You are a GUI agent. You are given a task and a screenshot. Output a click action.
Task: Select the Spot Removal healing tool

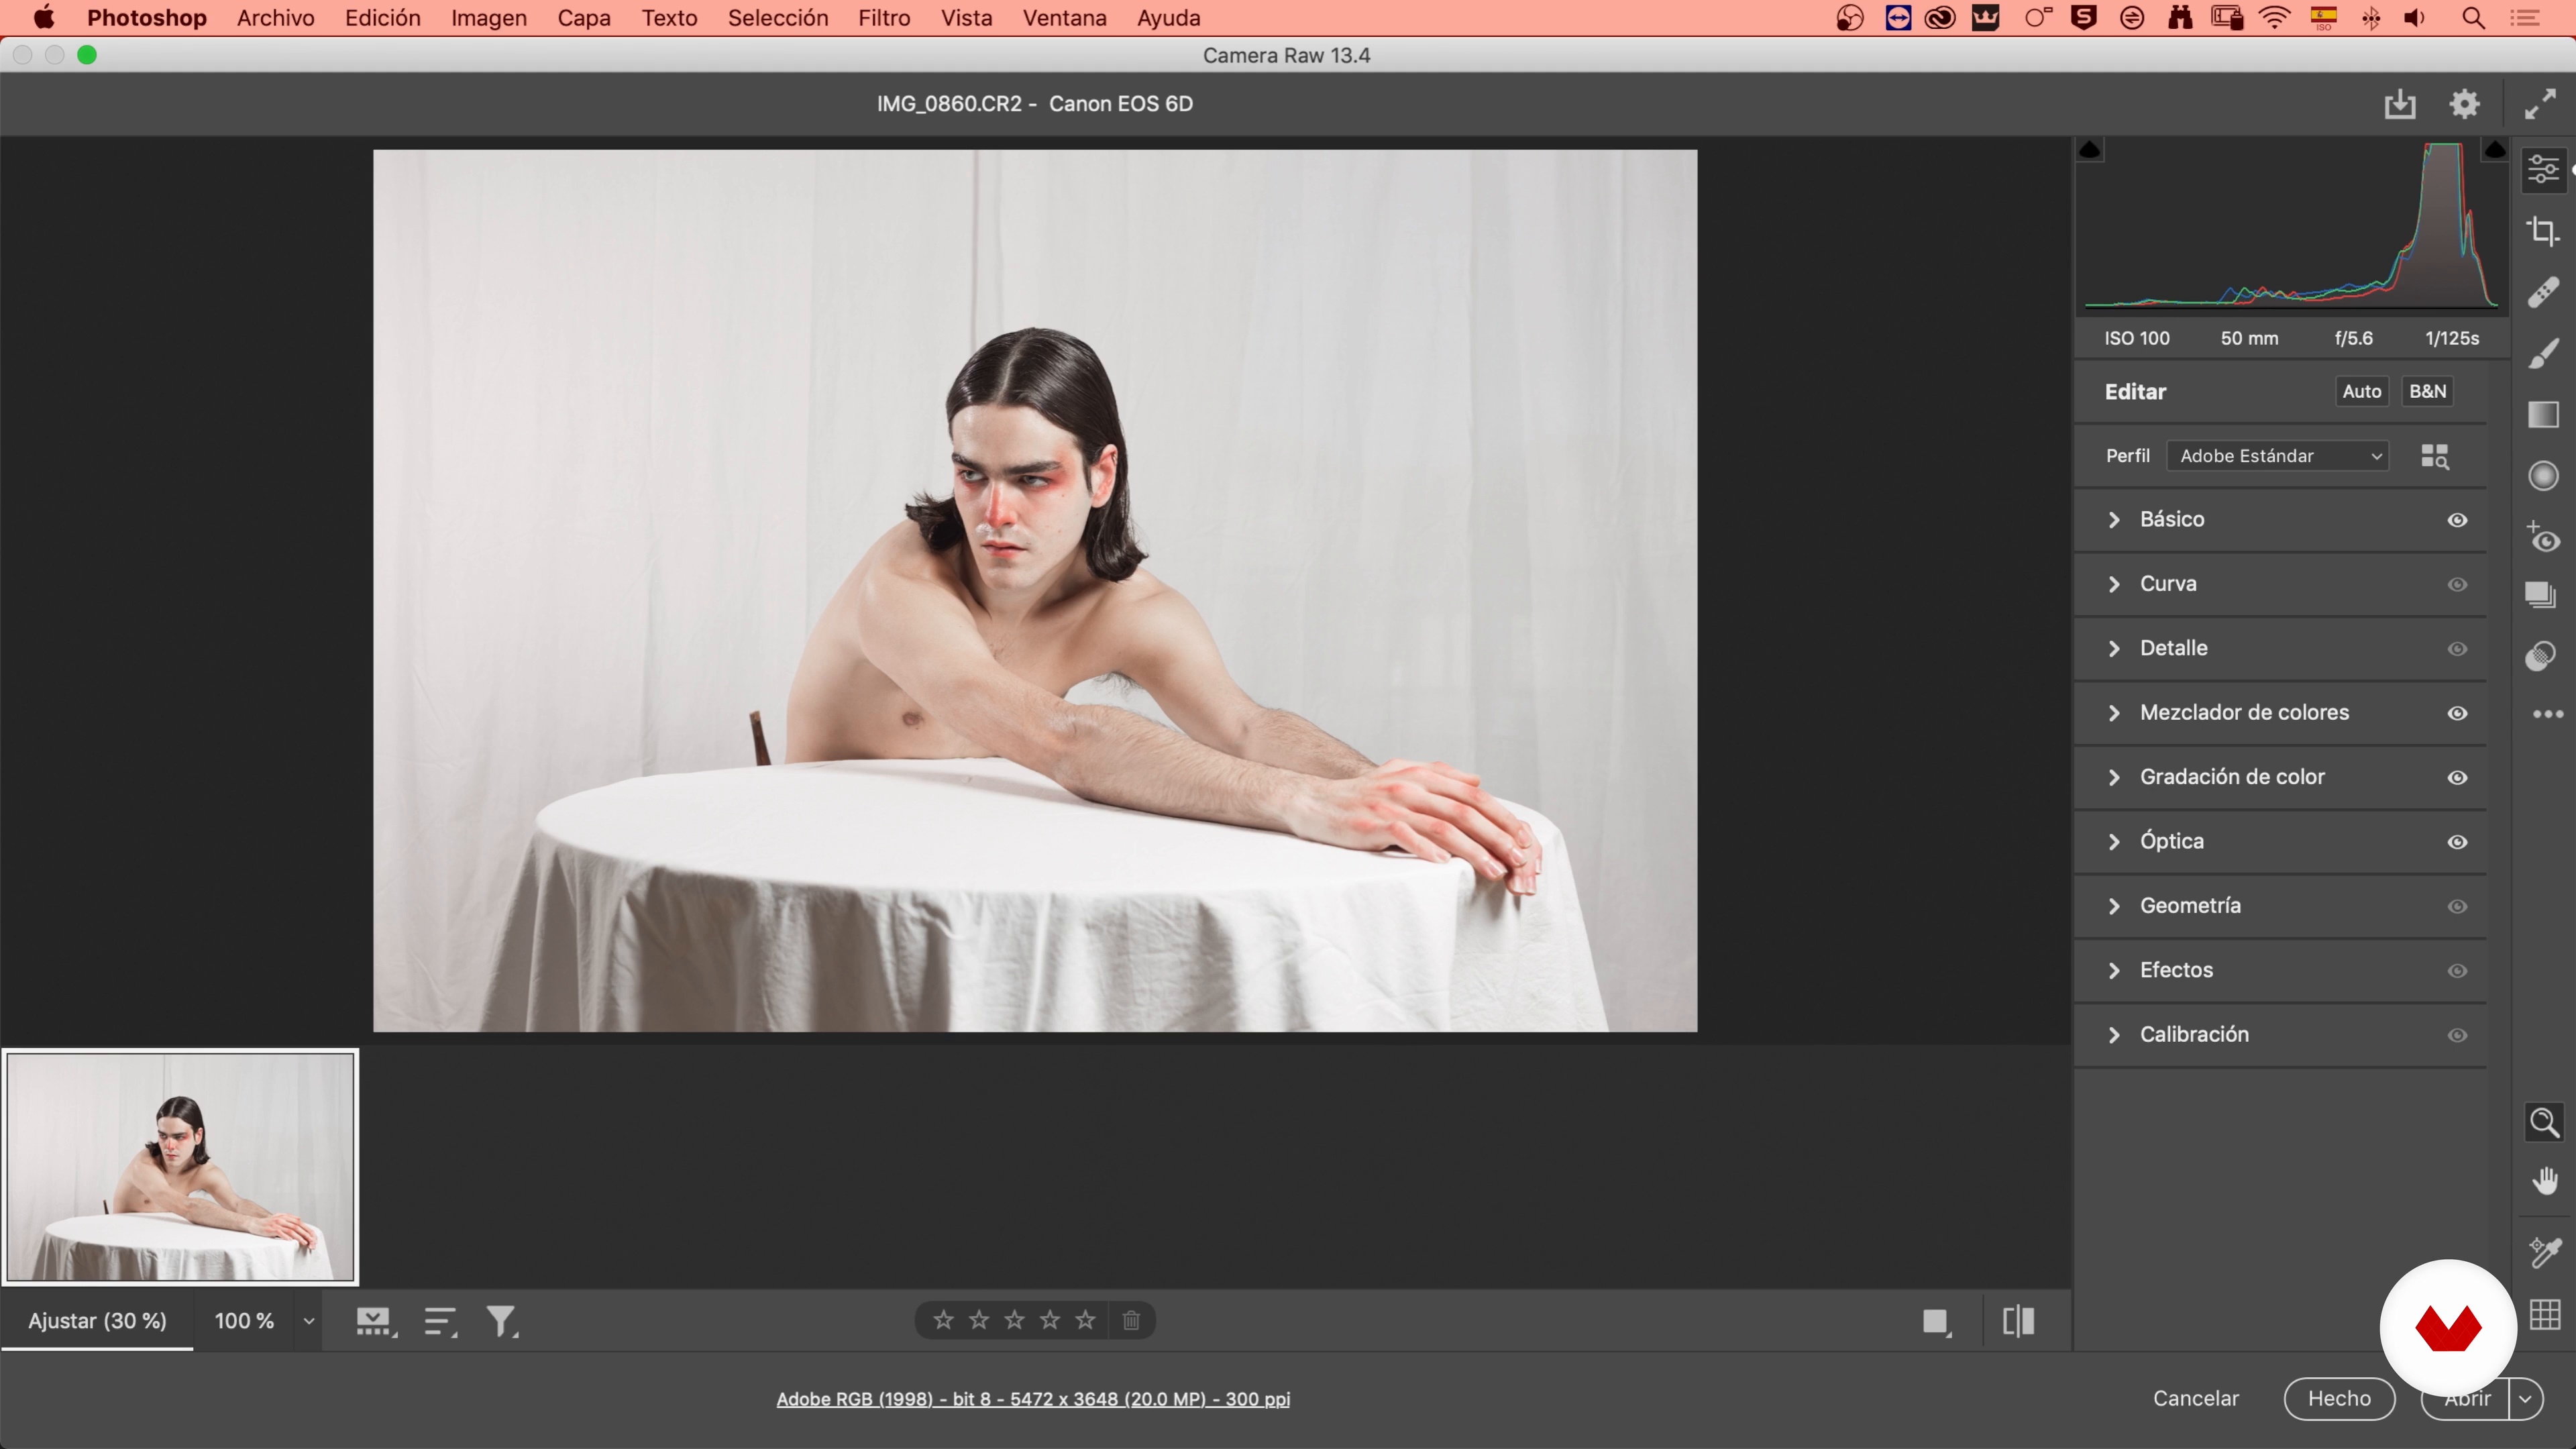pyautogui.click(x=2543, y=292)
